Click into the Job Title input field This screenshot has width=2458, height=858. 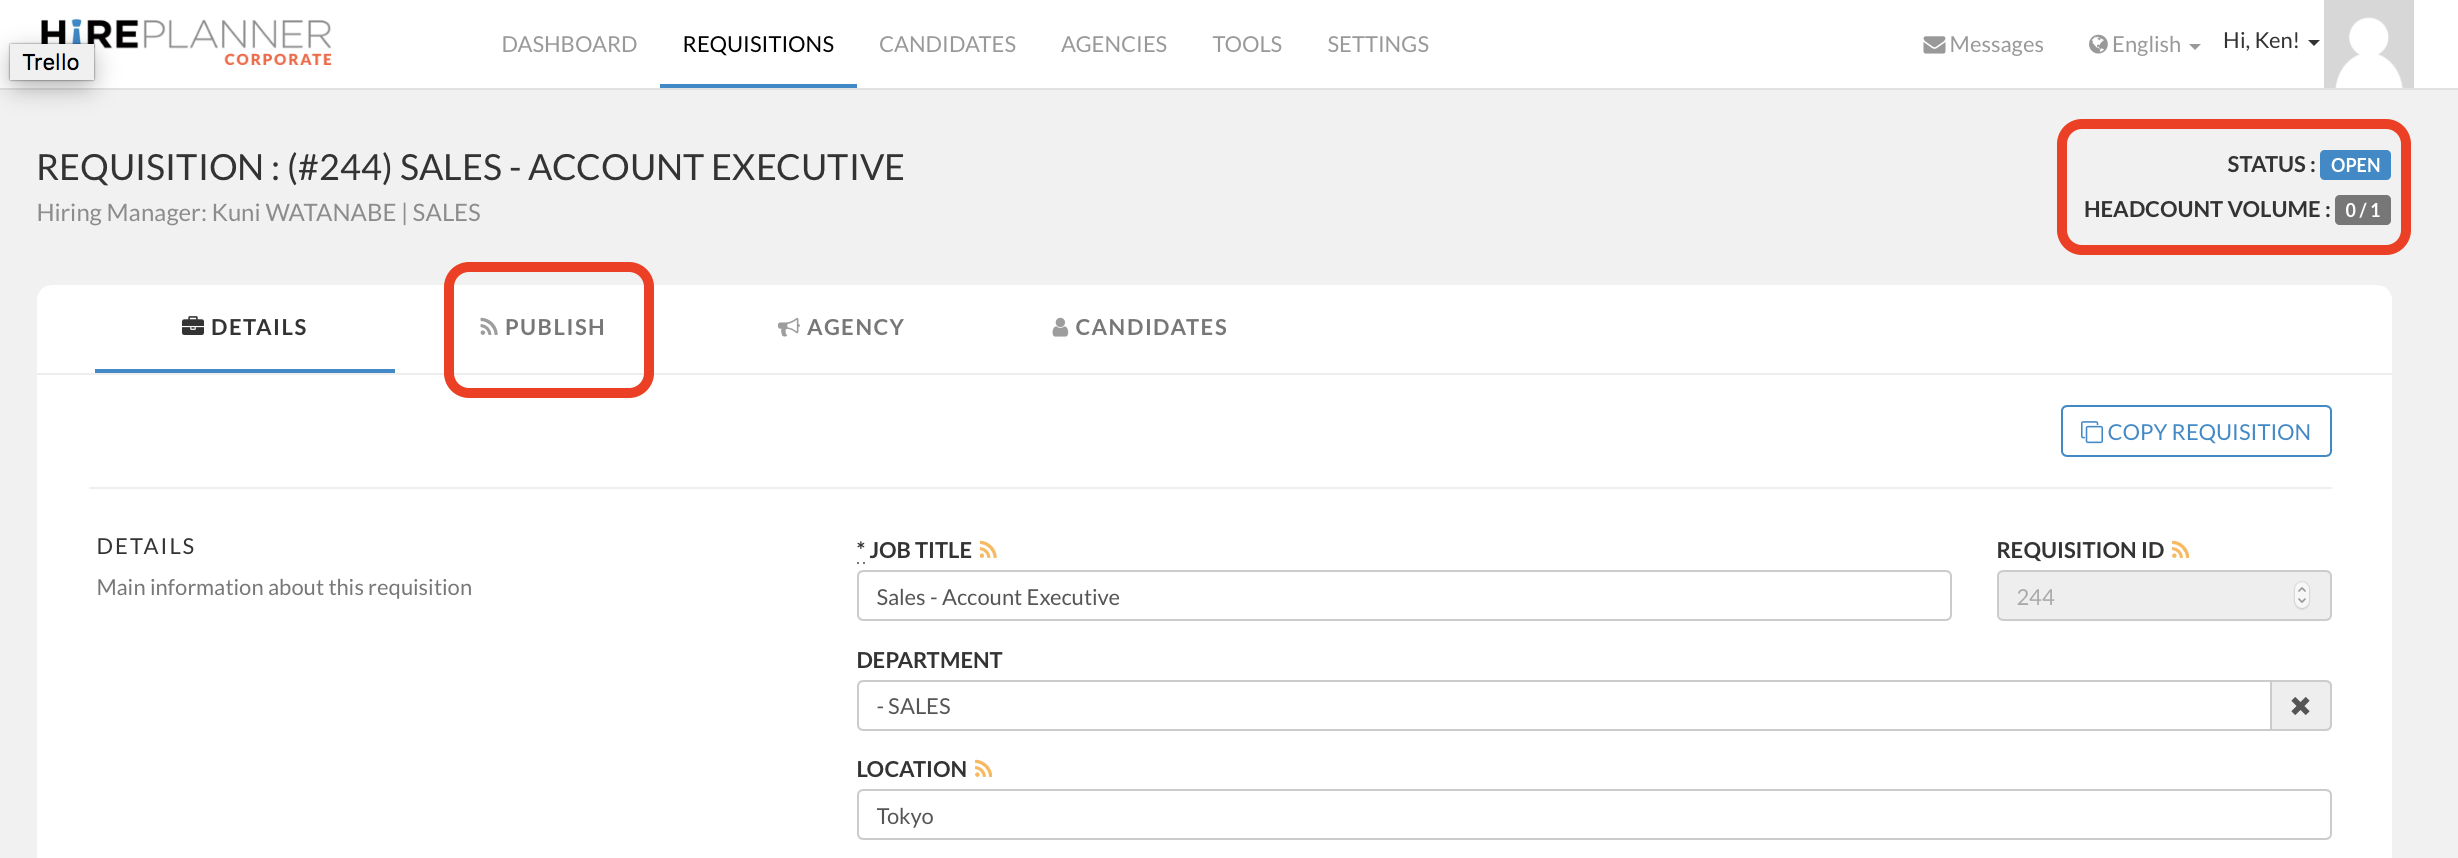pos(1403,596)
